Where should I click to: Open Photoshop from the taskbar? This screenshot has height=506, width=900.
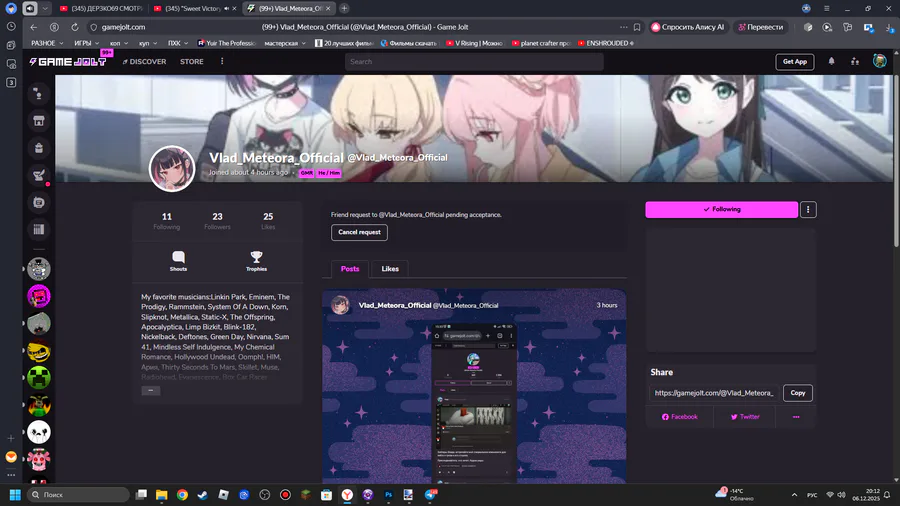[389, 495]
